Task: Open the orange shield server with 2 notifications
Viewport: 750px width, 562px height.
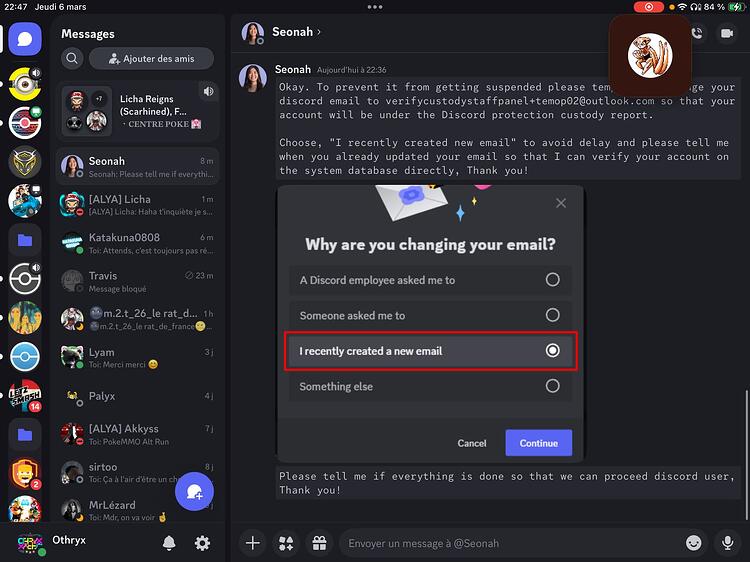Action: (x=25, y=473)
